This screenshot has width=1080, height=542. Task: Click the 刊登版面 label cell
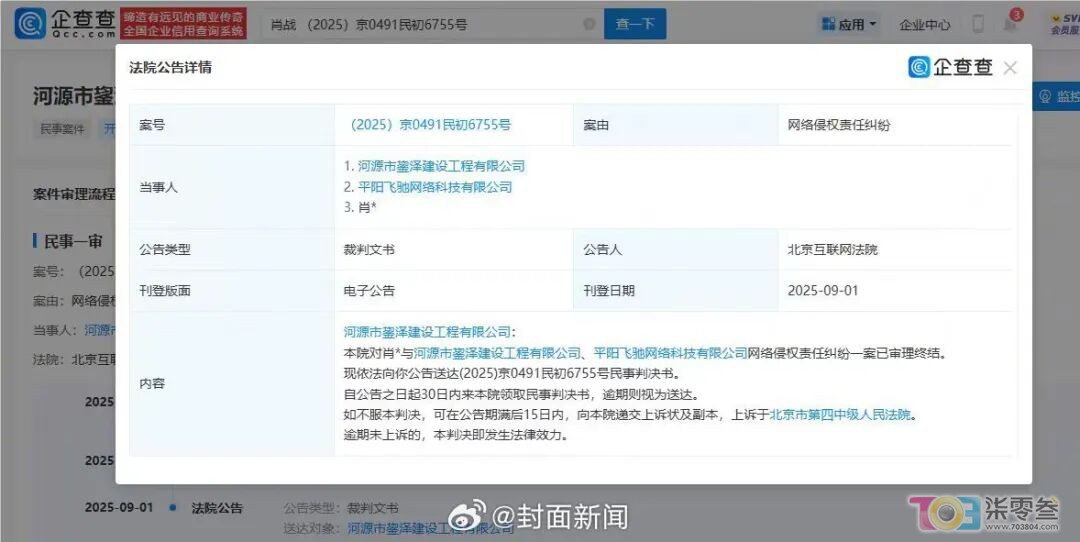[232, 291]
